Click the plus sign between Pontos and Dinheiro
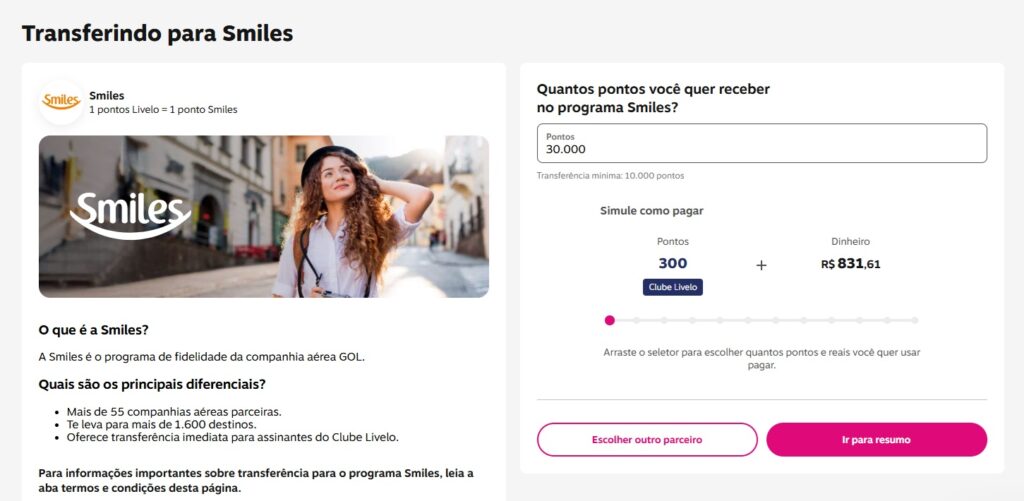Screen dimensions: 1024x501 761,265
